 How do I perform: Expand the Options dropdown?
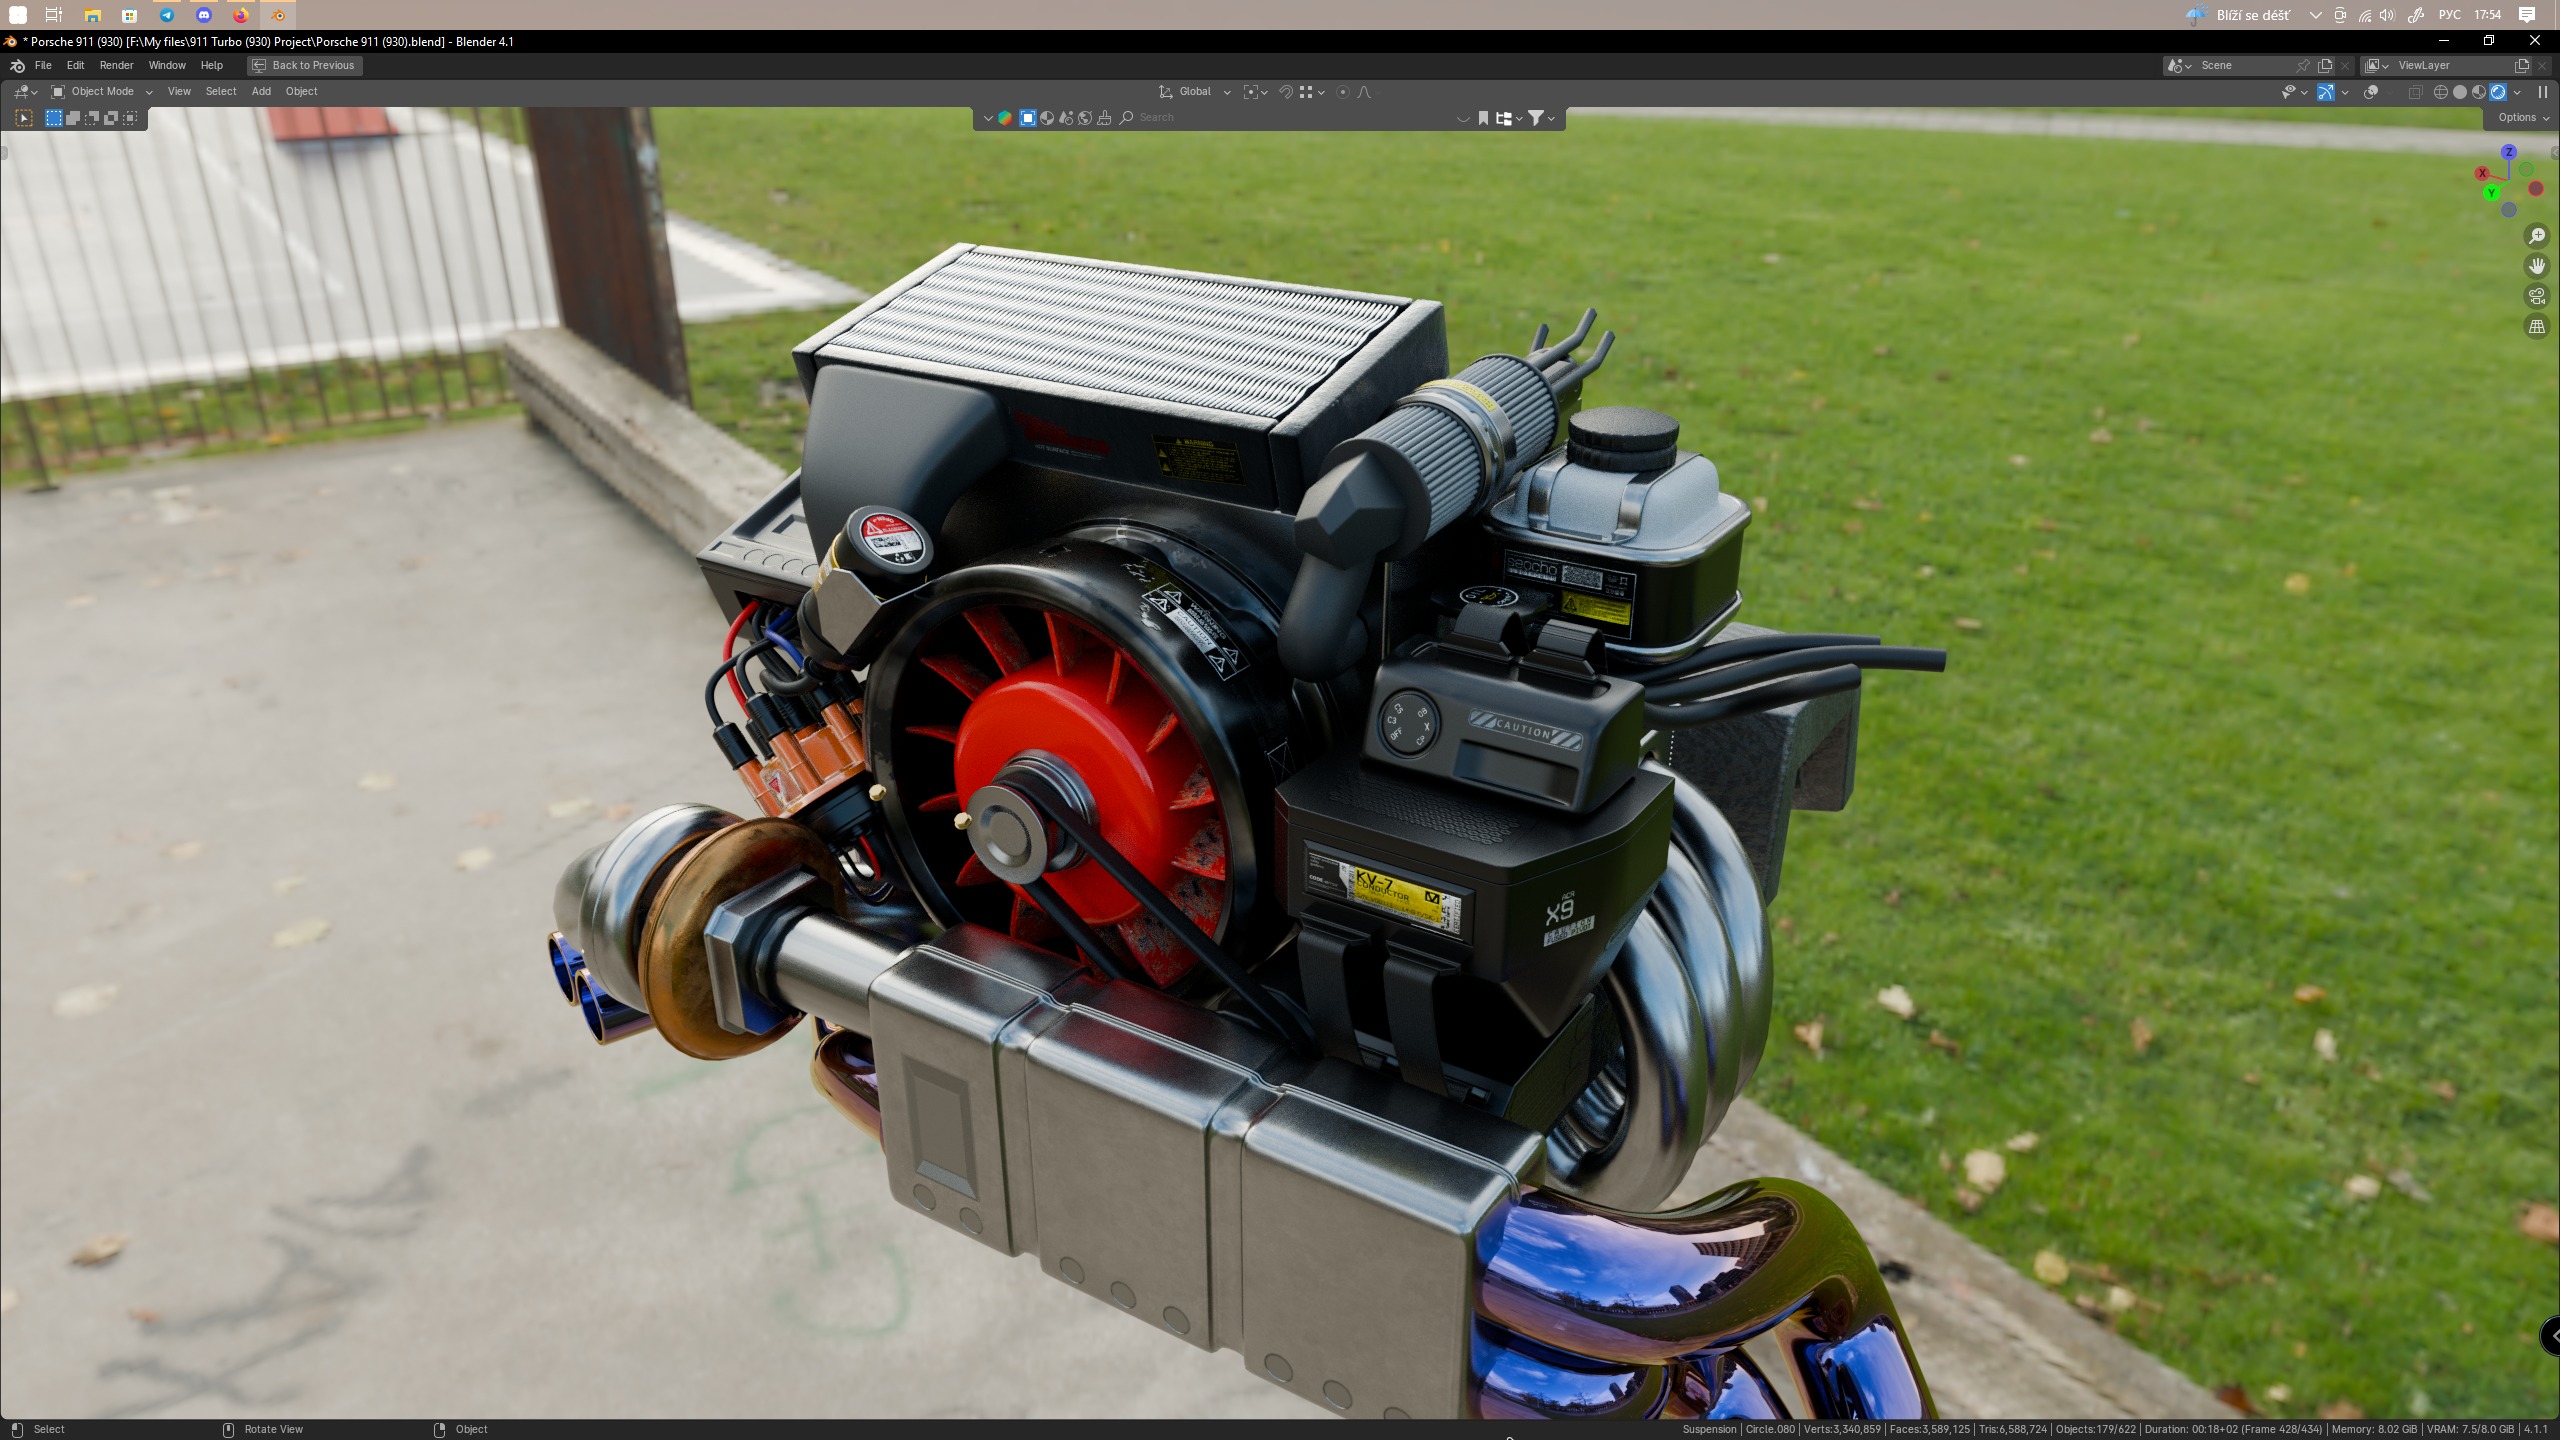click(x=2522, y=118)
